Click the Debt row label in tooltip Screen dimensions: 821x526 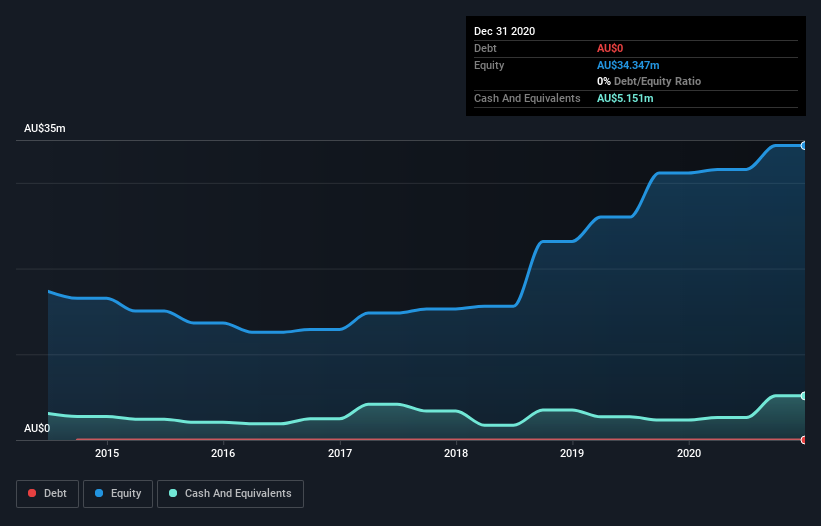[485, 48]
